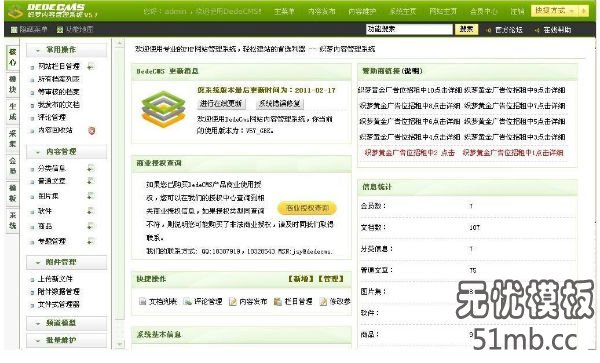The image size is (600, 363).
Task: Open 内容维护 in the top navigation
Action: (362, 12)
